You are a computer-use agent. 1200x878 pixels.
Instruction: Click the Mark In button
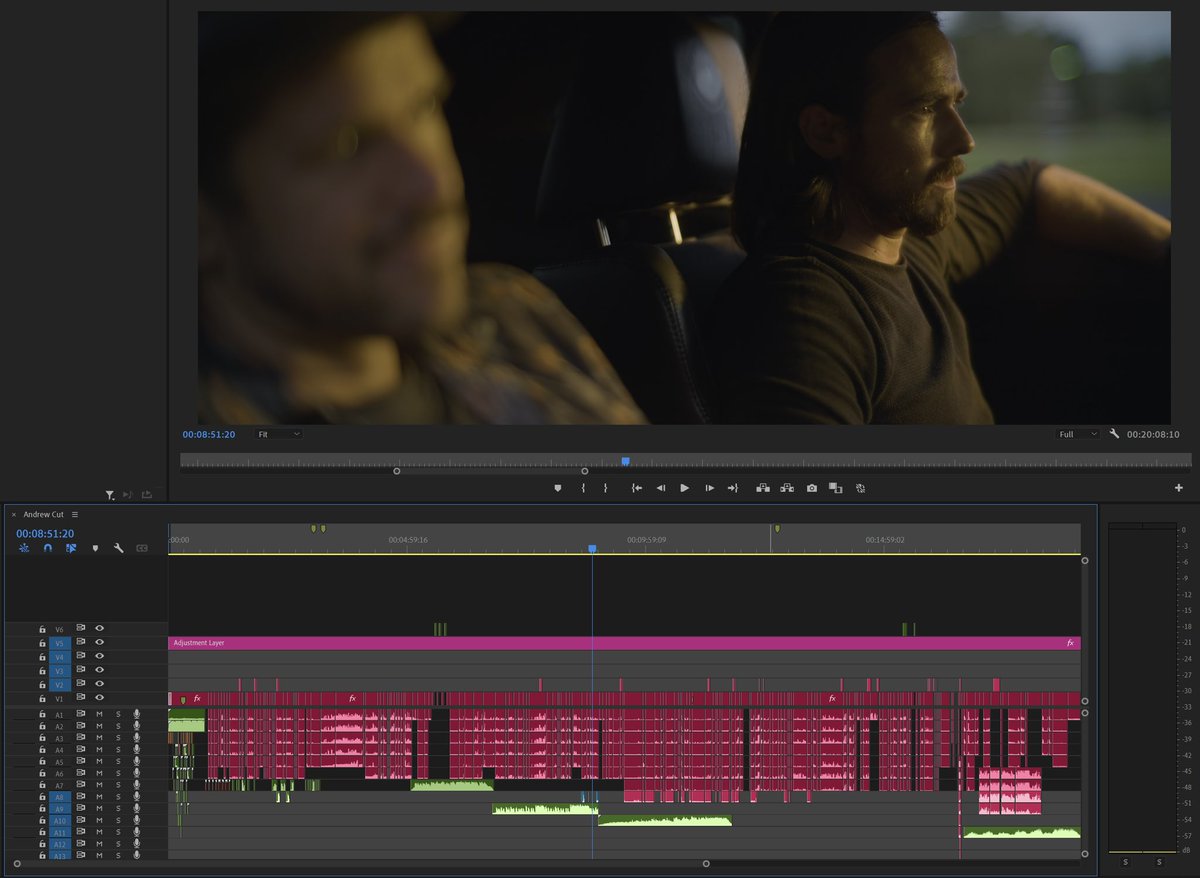(x=583, y=488)
